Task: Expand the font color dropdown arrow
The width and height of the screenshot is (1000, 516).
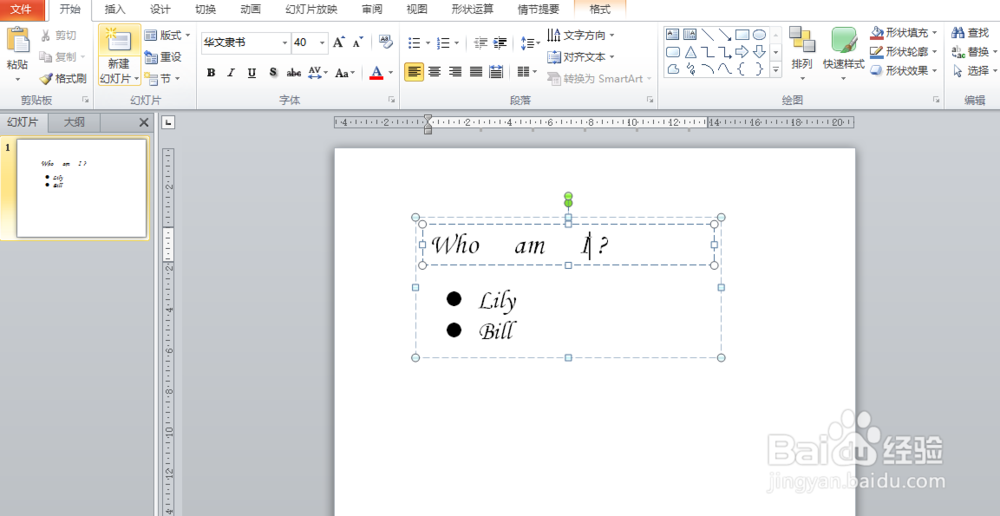Action: [391, 73]
